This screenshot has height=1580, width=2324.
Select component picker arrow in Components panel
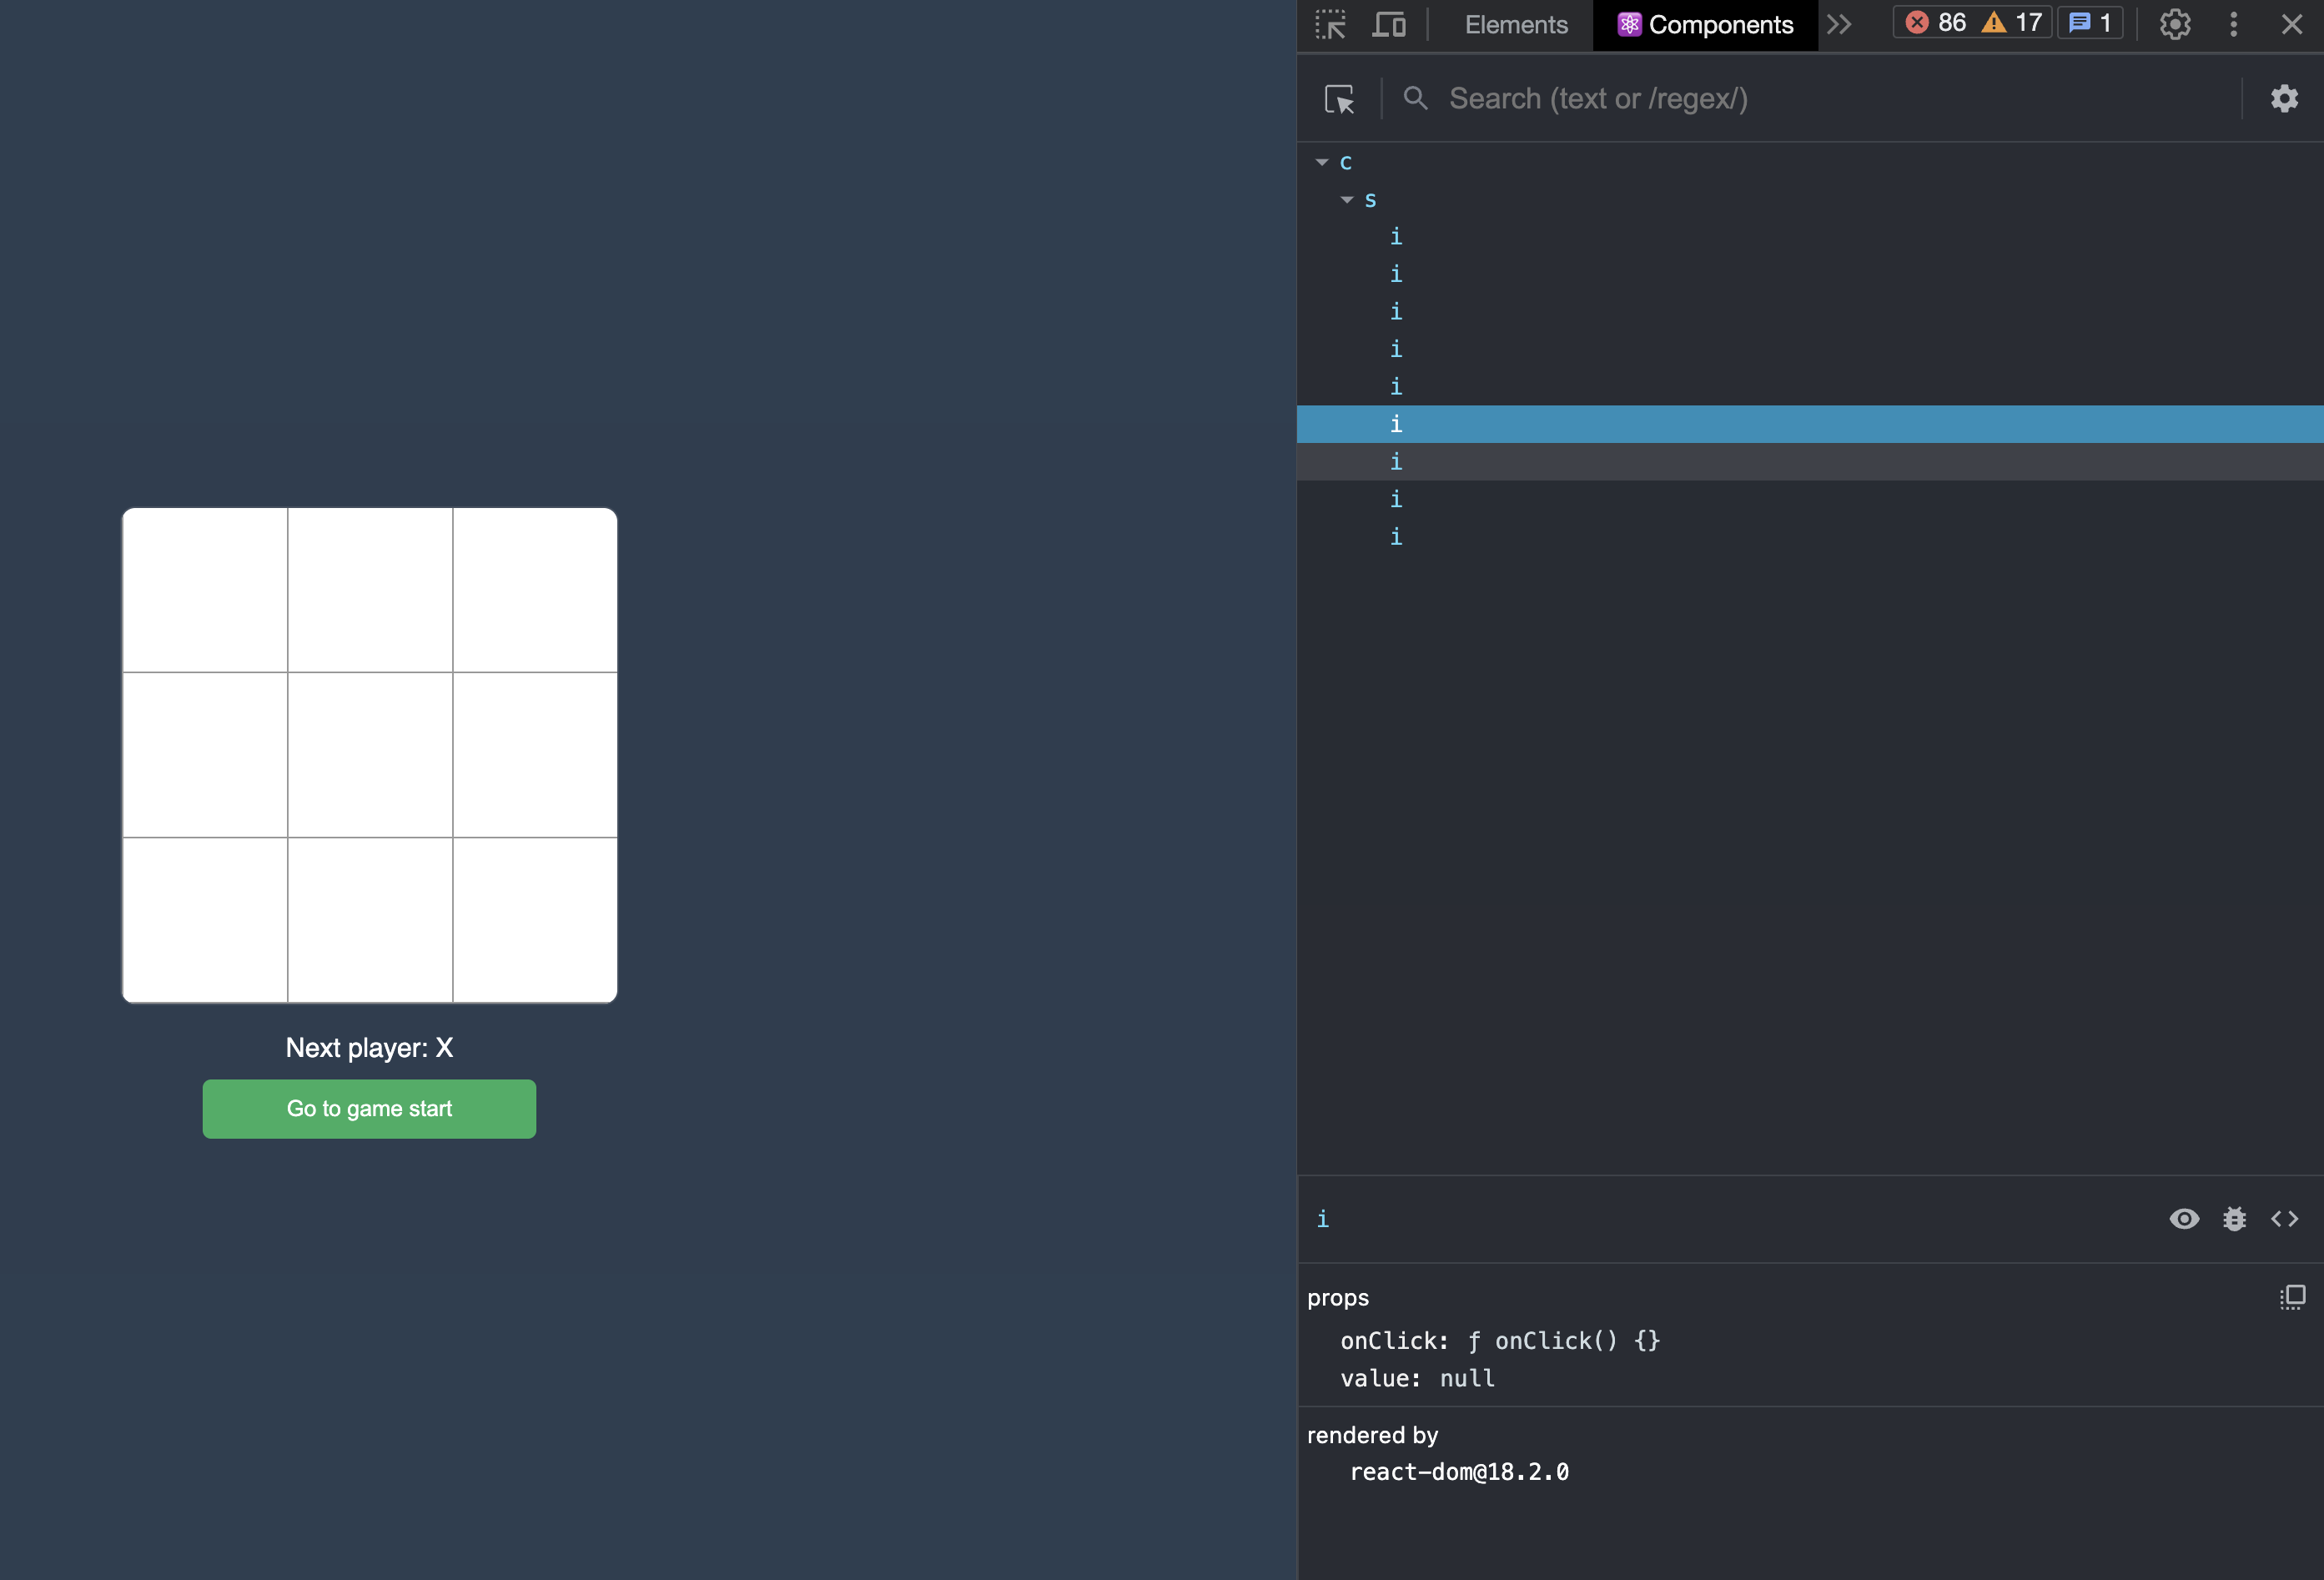(x=1339, y=99)
